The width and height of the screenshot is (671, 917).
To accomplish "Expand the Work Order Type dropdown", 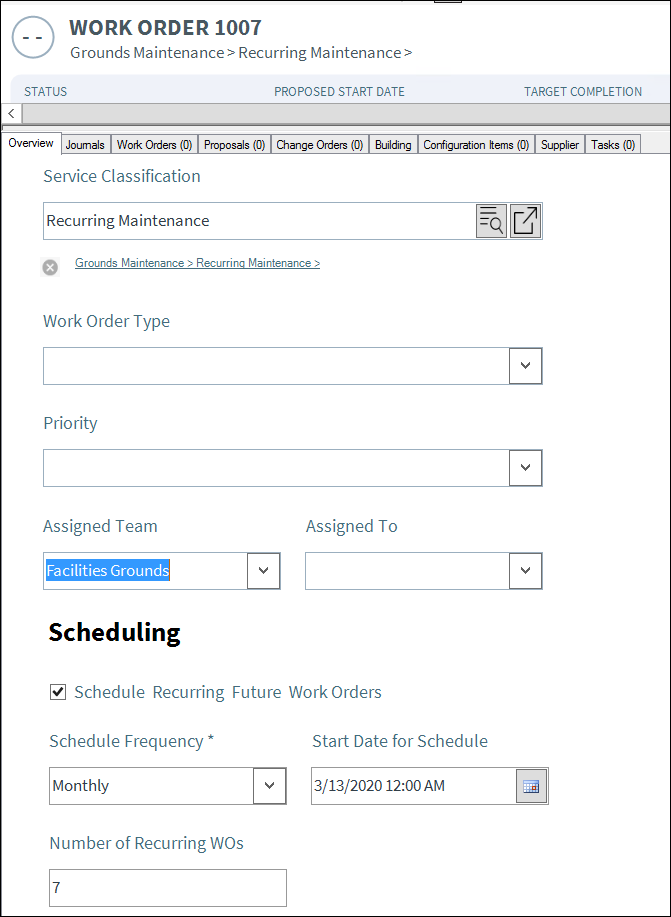I will [525, 366].
